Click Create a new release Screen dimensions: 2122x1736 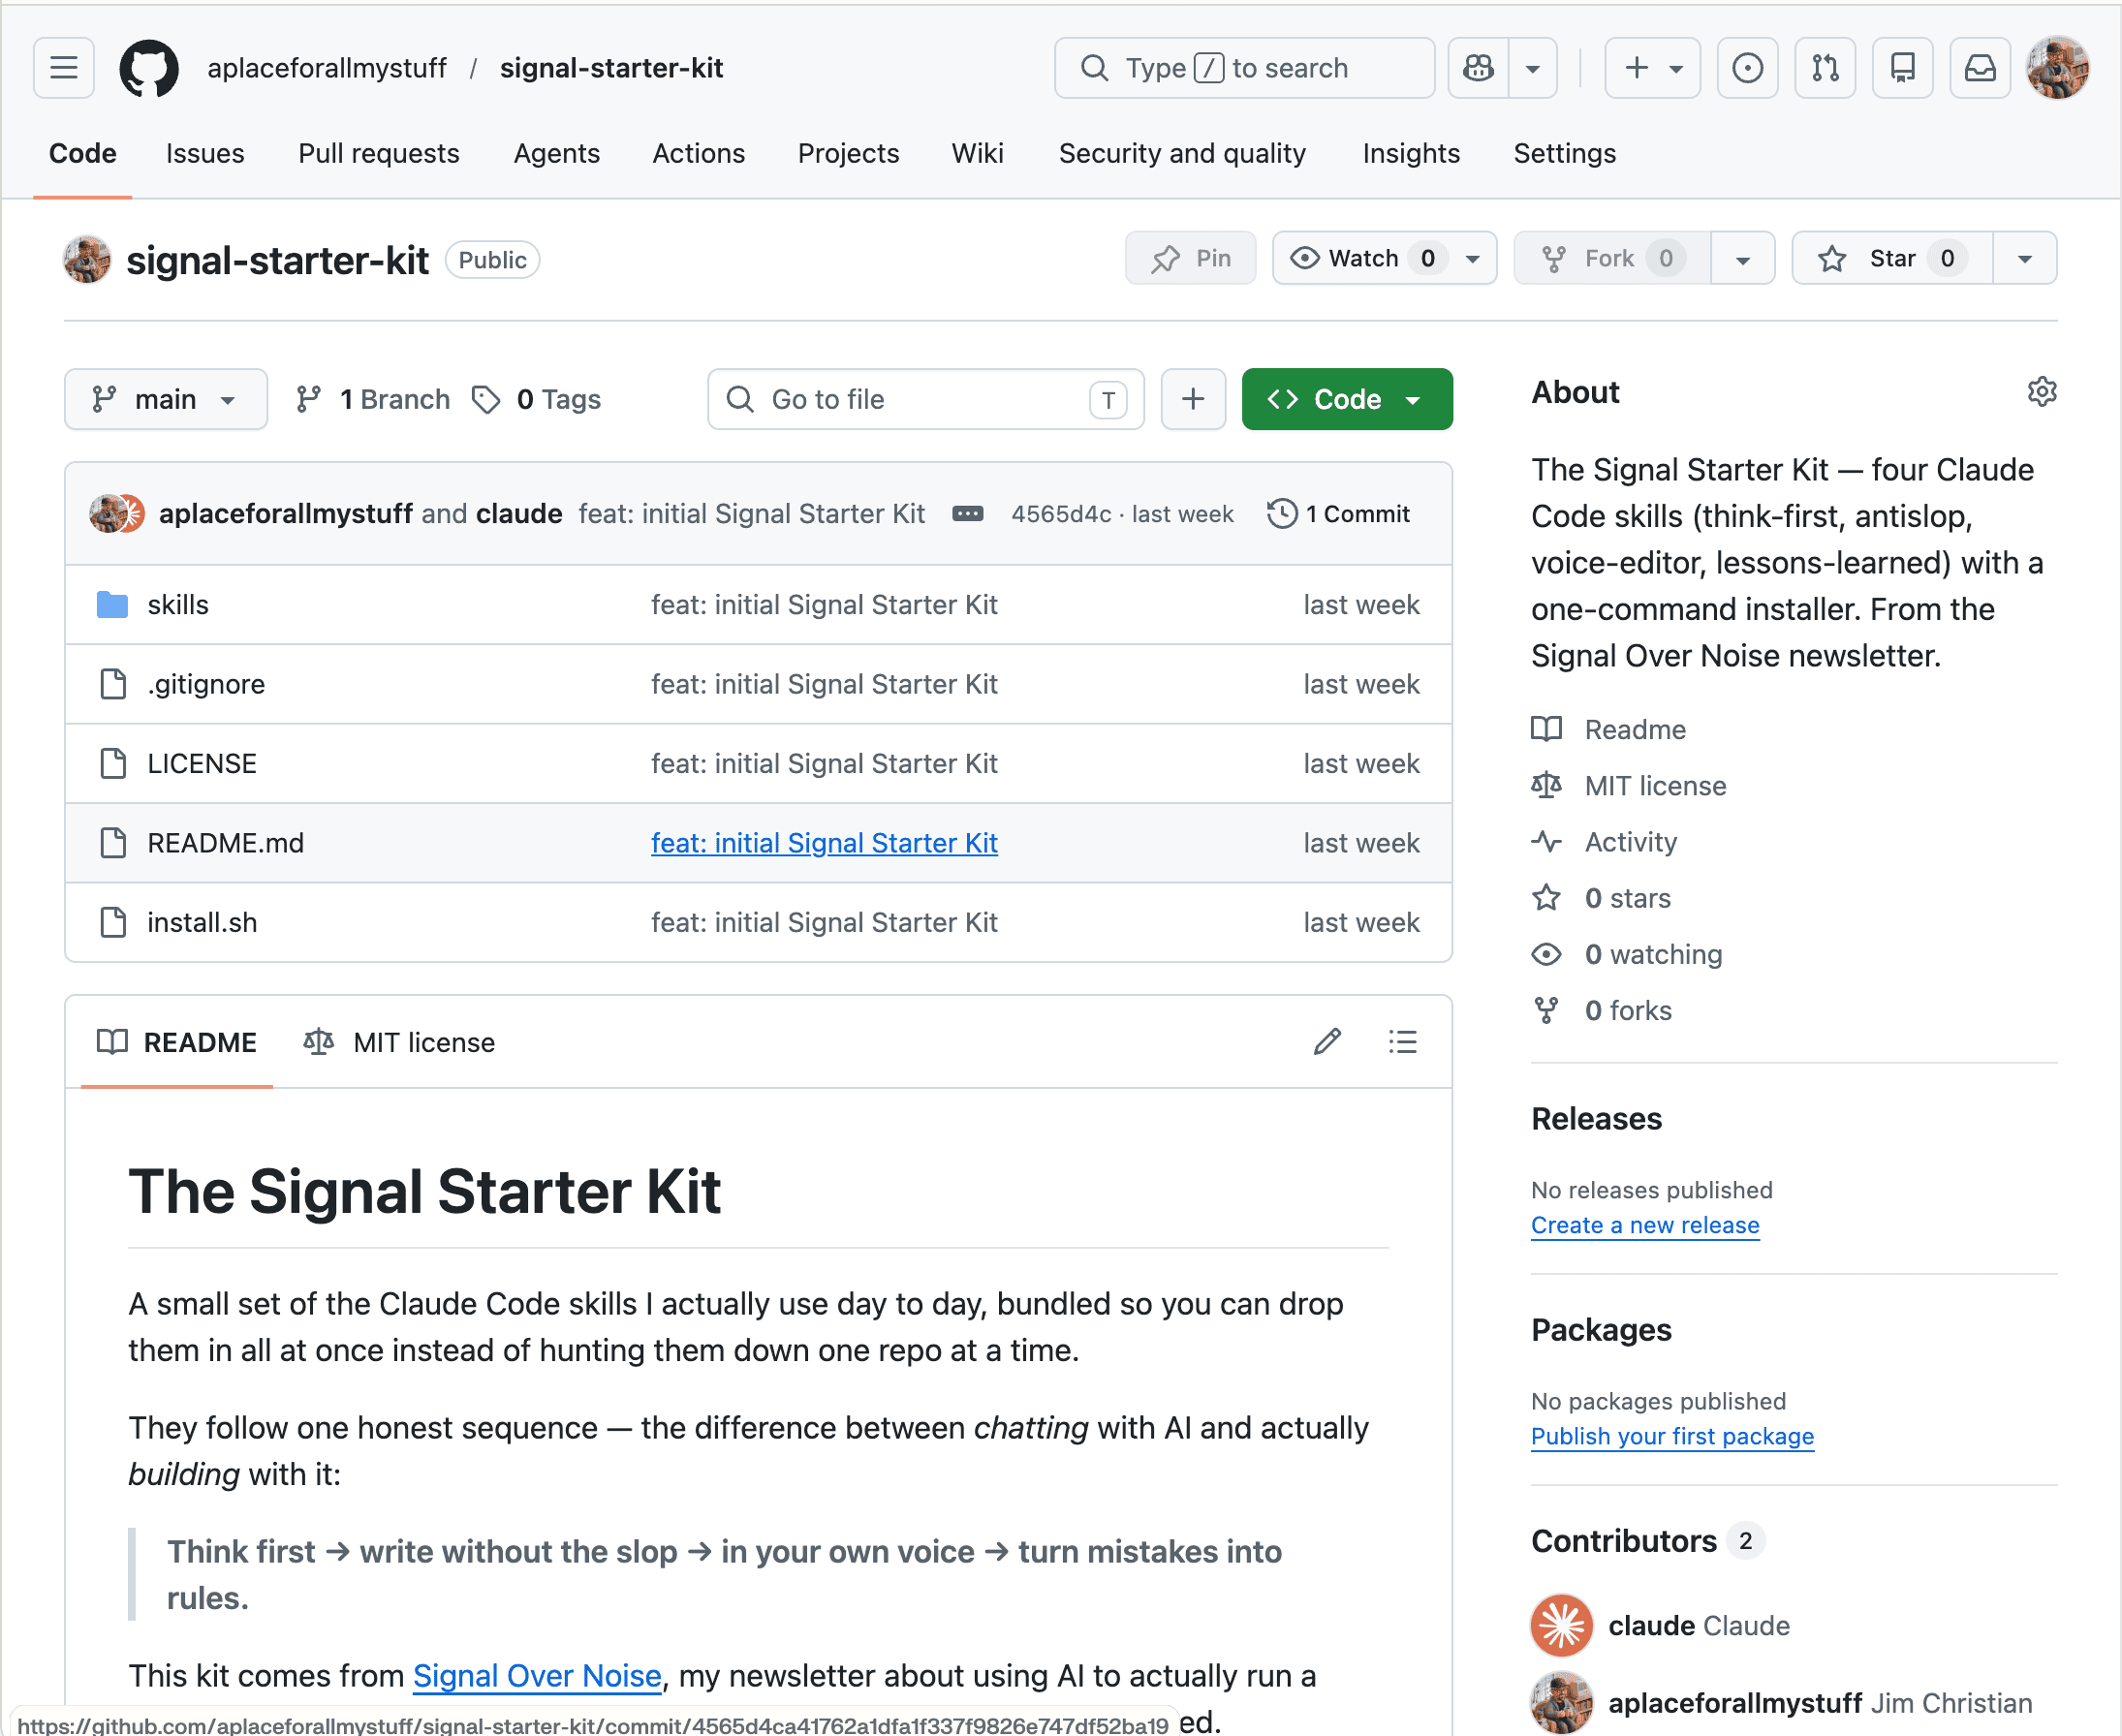[x=1645, y=1225]
